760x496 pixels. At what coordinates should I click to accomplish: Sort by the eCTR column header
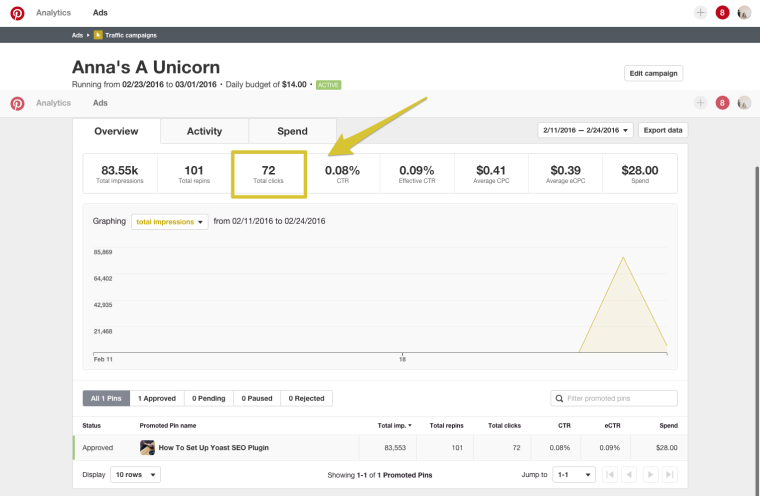pos(612,426)
